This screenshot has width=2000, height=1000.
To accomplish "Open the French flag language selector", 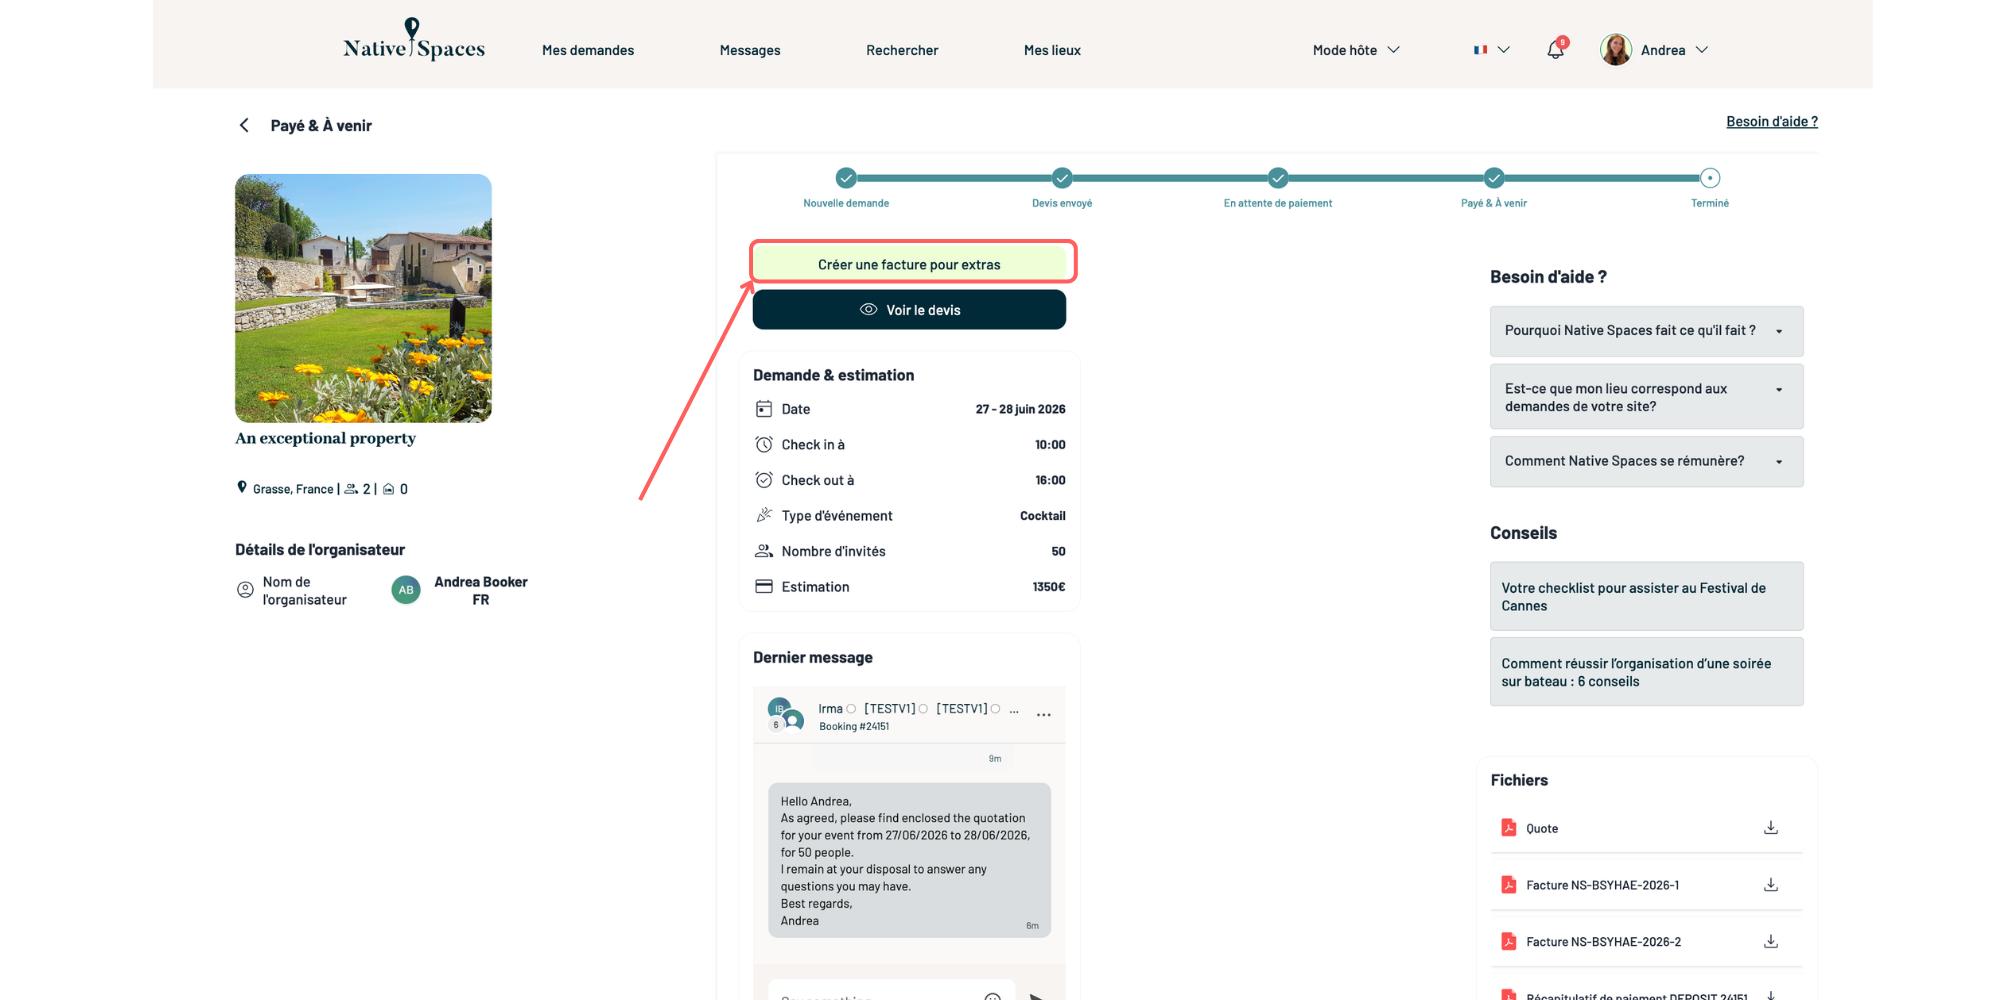I will (1491, 50).
